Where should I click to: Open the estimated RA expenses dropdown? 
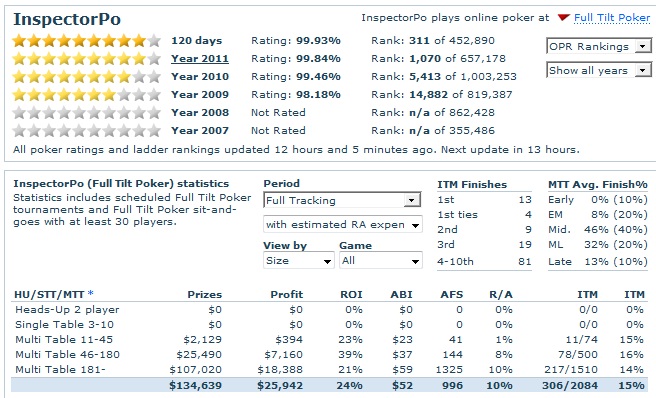[343, 225]
